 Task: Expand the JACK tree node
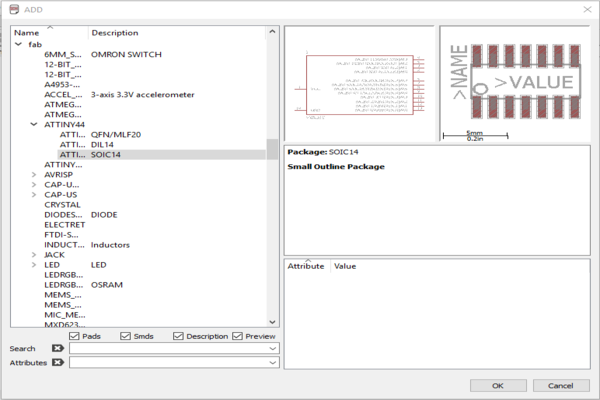point(34,255)
